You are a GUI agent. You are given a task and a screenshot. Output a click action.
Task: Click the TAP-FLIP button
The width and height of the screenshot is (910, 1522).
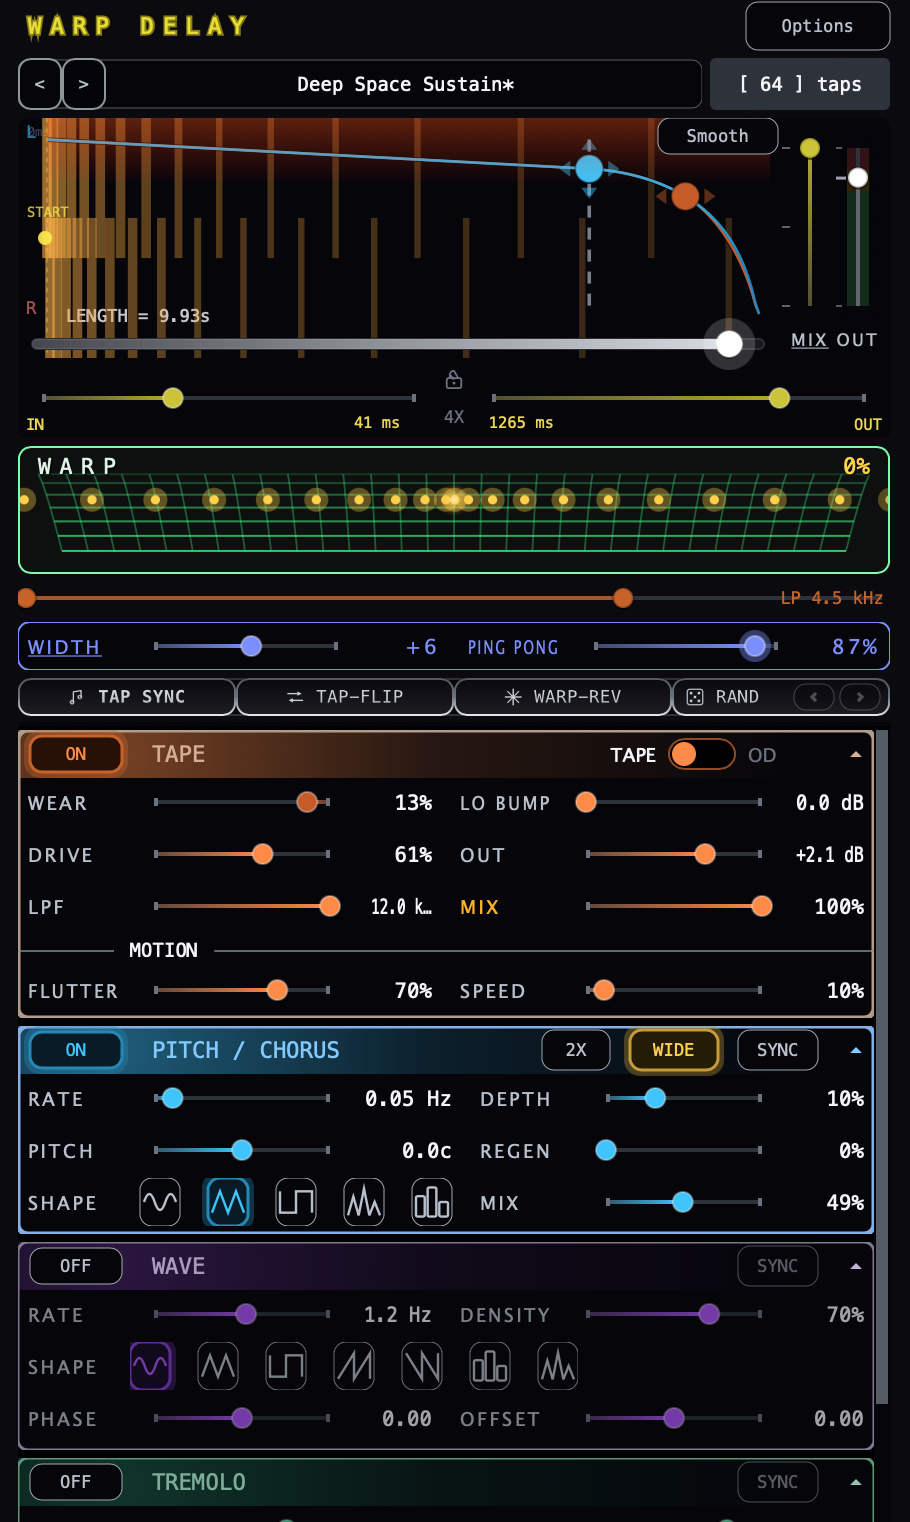point(345,697)
